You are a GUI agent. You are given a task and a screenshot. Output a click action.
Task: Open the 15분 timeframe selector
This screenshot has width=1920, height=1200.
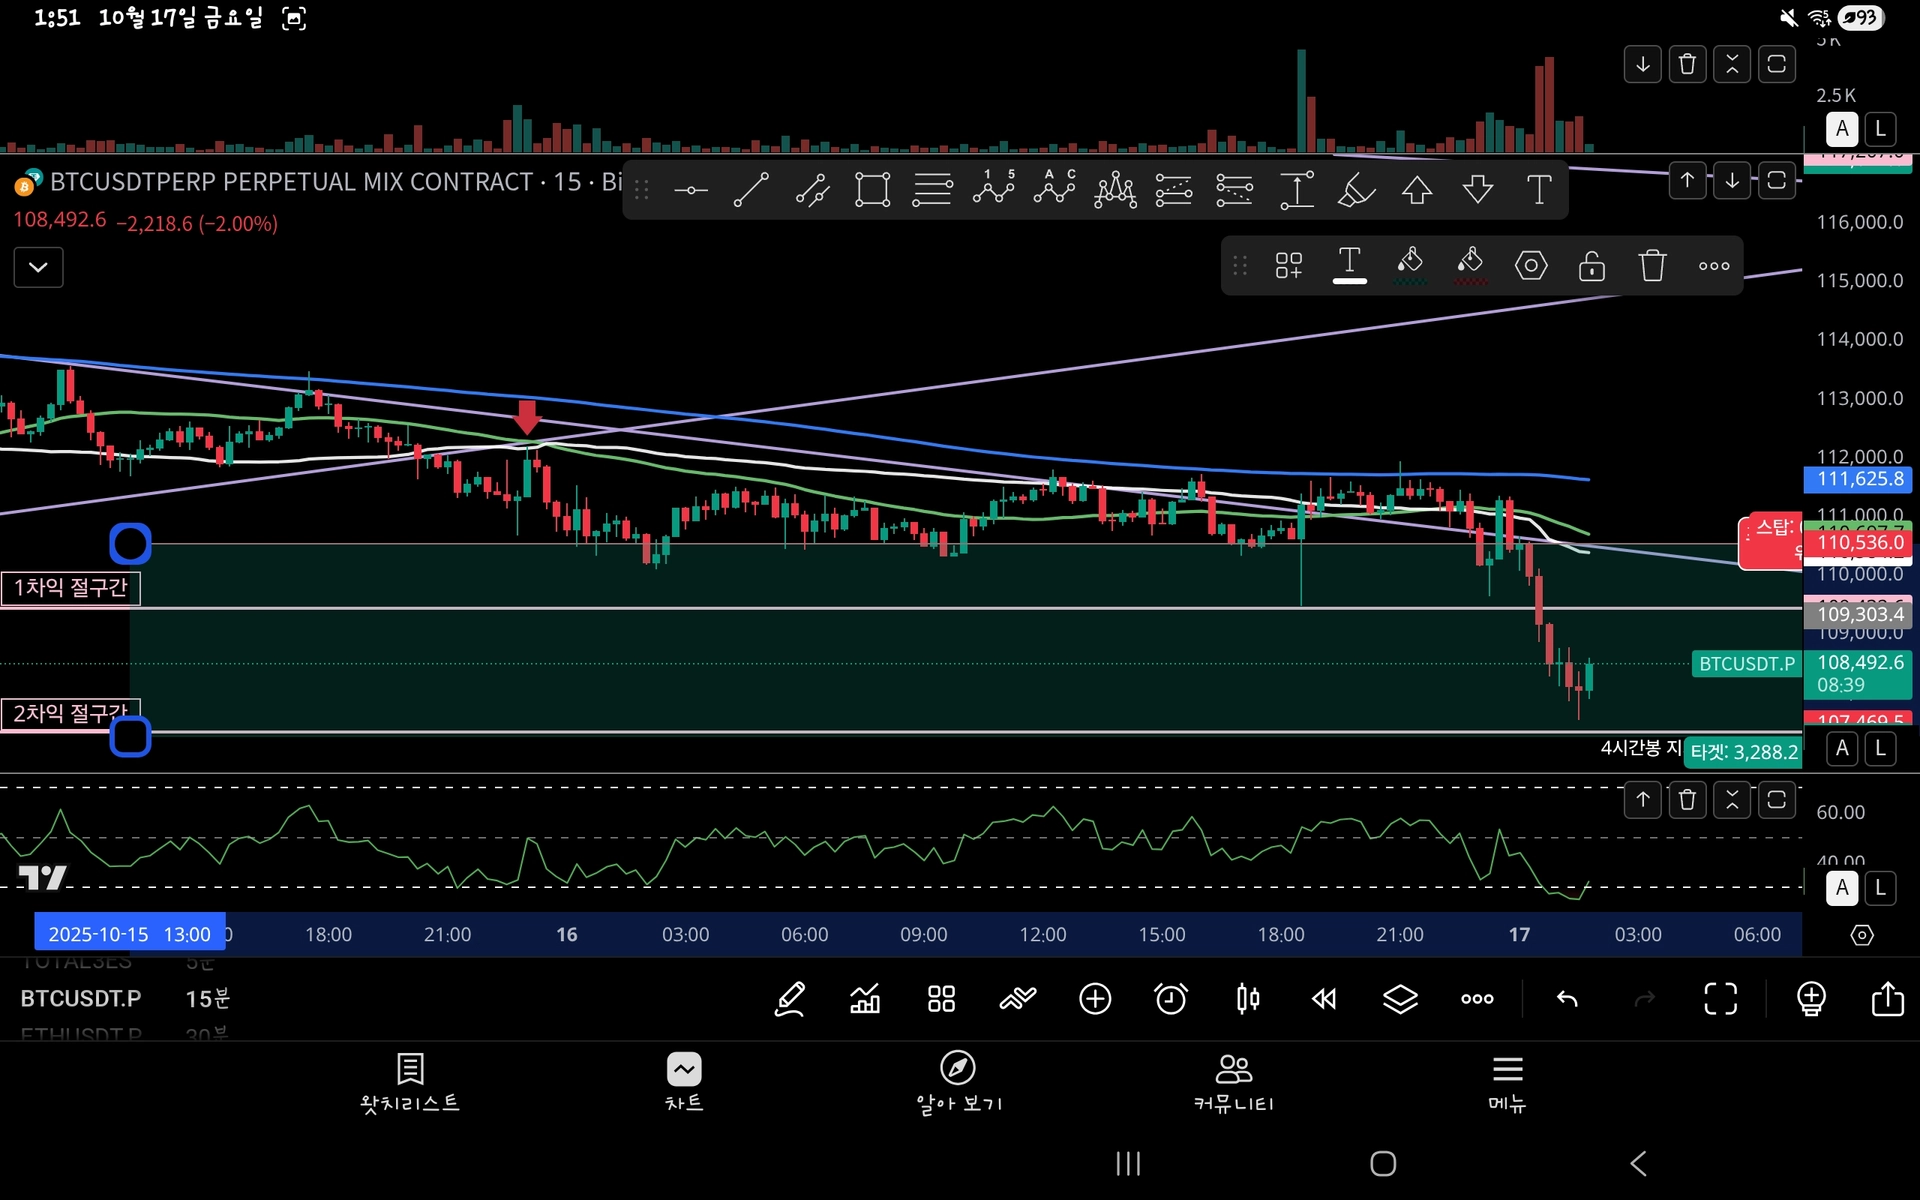click(x=207, y=998)
